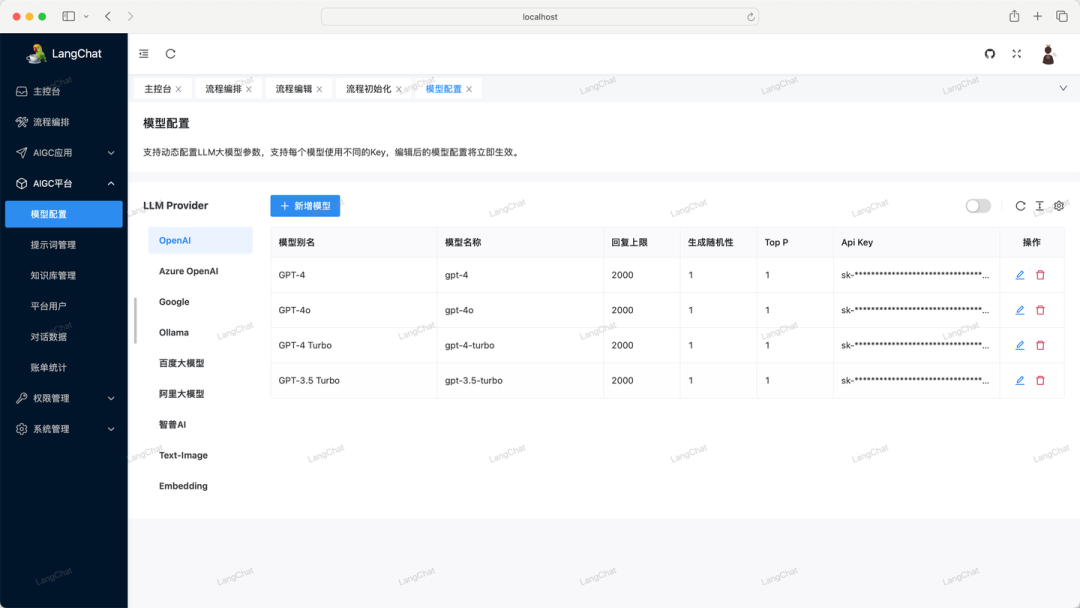Switch to the 主控台 tab
Image resolution: width=1080 pixels, height=608 pixels.
155,88
